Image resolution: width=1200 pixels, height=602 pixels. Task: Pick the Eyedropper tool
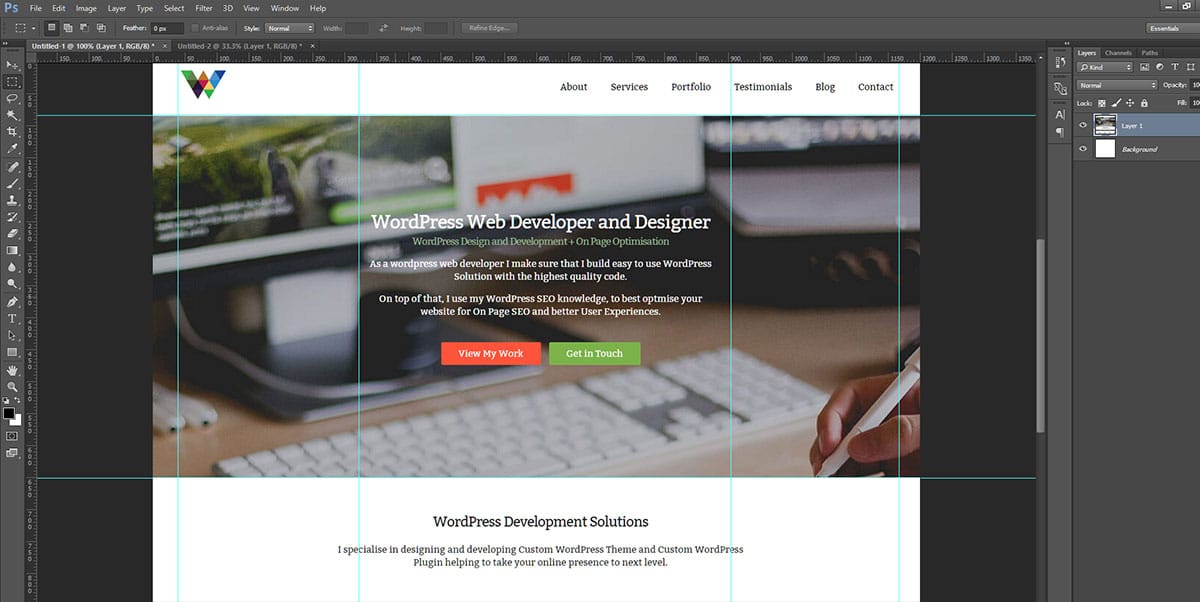12,149
